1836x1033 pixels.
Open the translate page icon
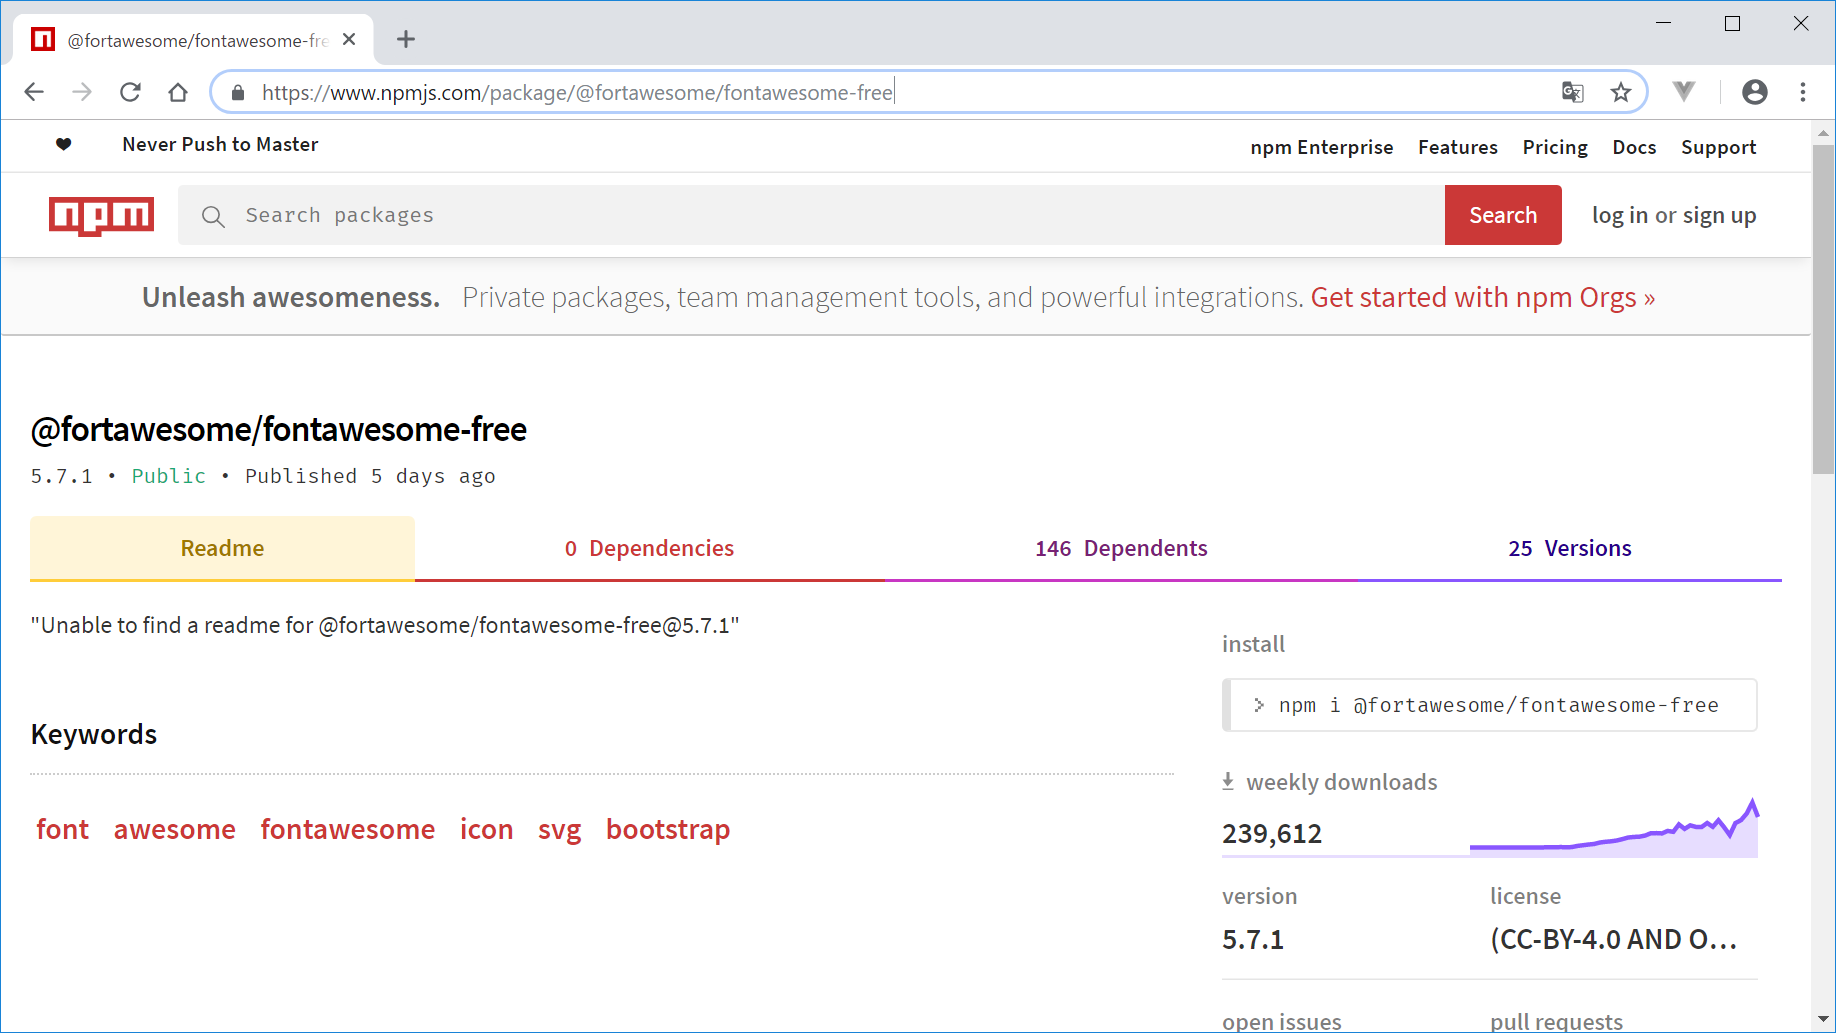(x=1572, y=93)
